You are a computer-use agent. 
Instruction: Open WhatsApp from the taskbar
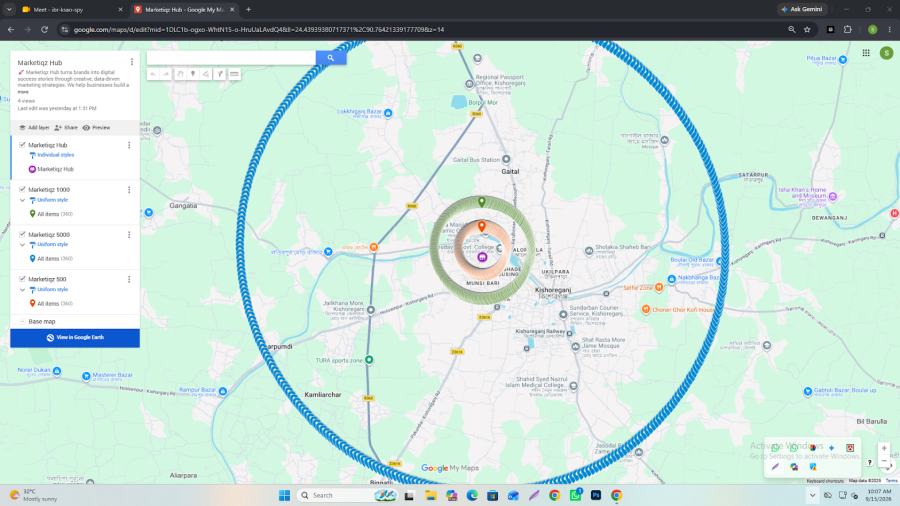pyautogui.click(x=575, y=495)
